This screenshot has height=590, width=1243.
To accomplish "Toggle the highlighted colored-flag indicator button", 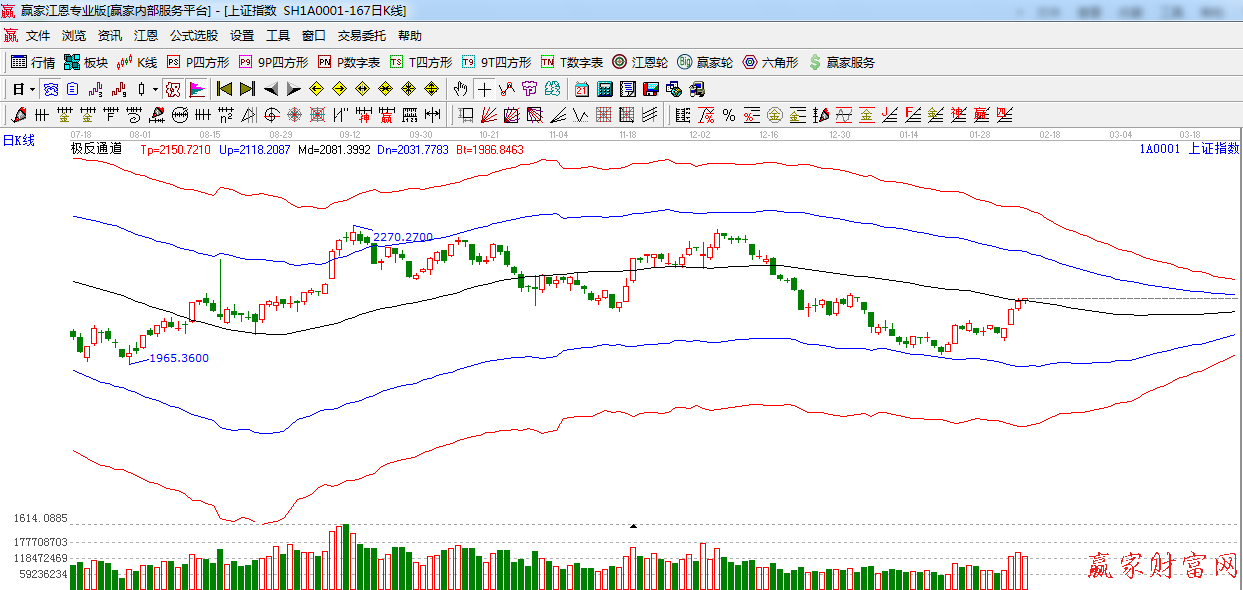I will tap(196, 89).
